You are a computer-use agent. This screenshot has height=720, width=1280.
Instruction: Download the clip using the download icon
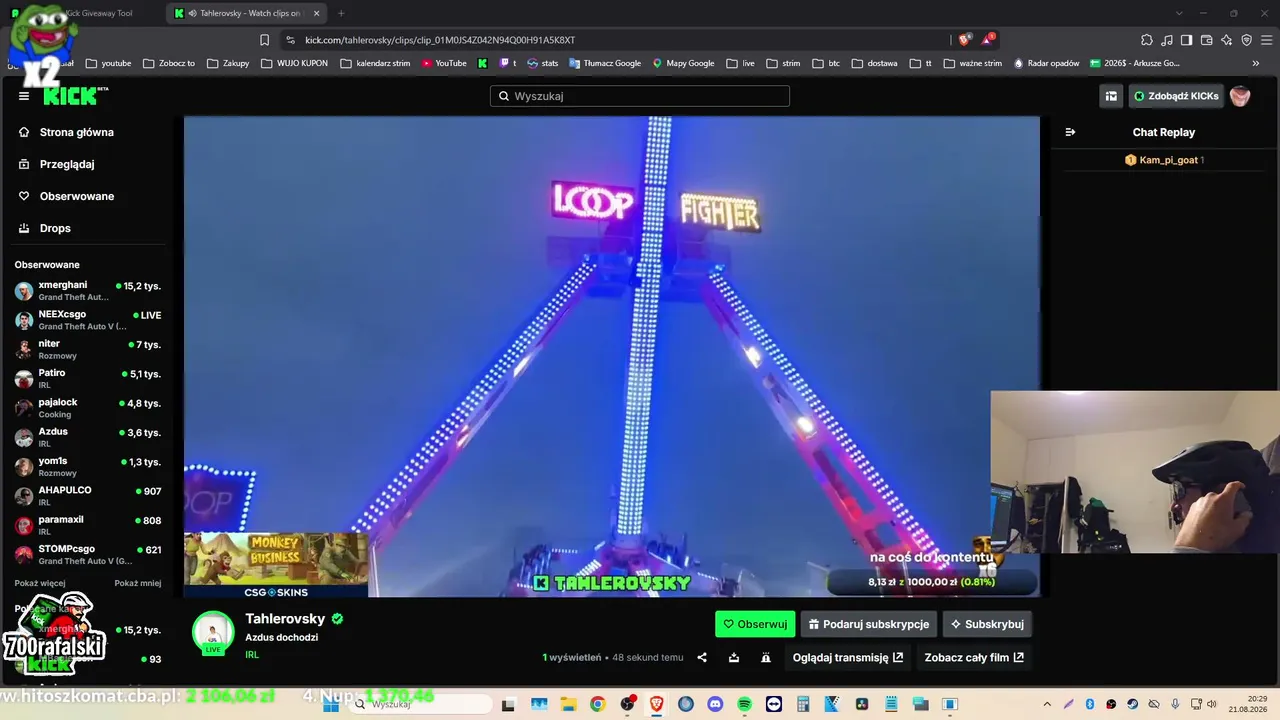click(x=734, y=657)
